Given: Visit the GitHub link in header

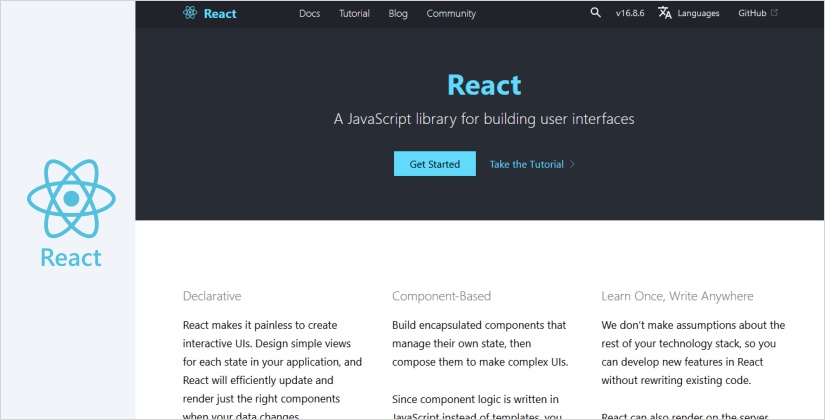Looking at the screenshot, I should [752, 14].
